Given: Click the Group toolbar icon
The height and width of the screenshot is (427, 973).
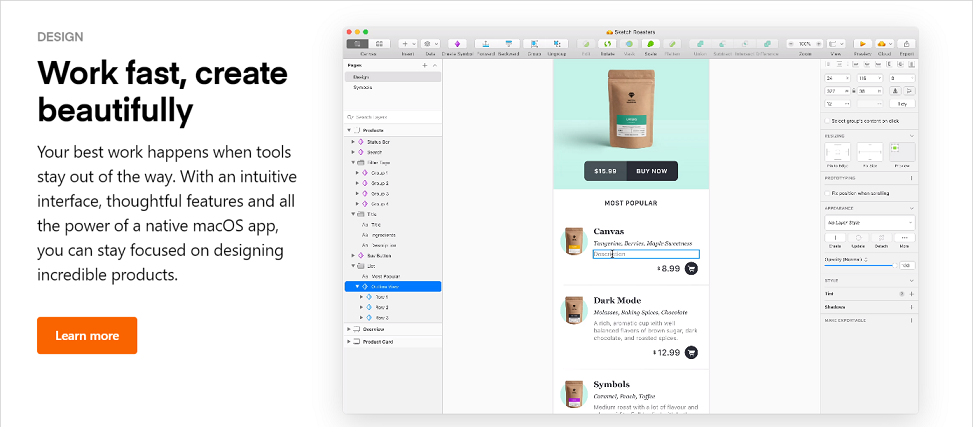Looking at the screenshot, I should [x=534, y=44].
